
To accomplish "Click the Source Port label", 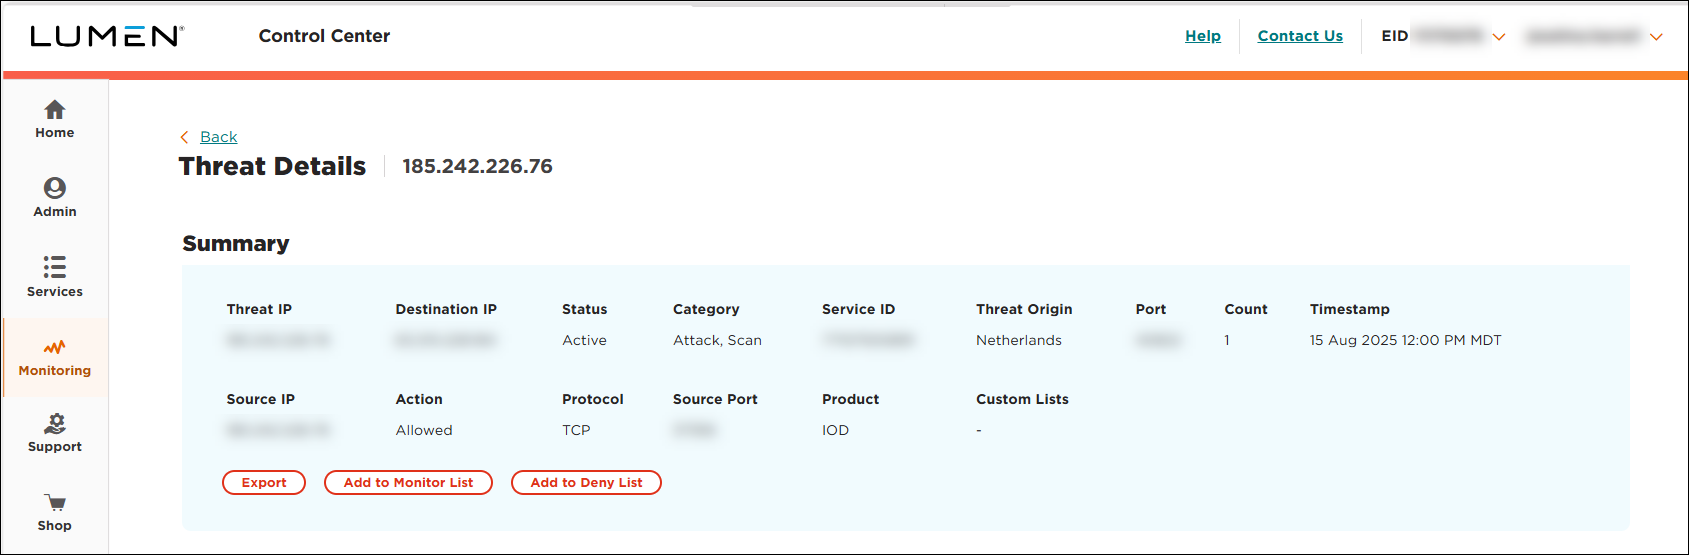I will click(x=715, y=399).
